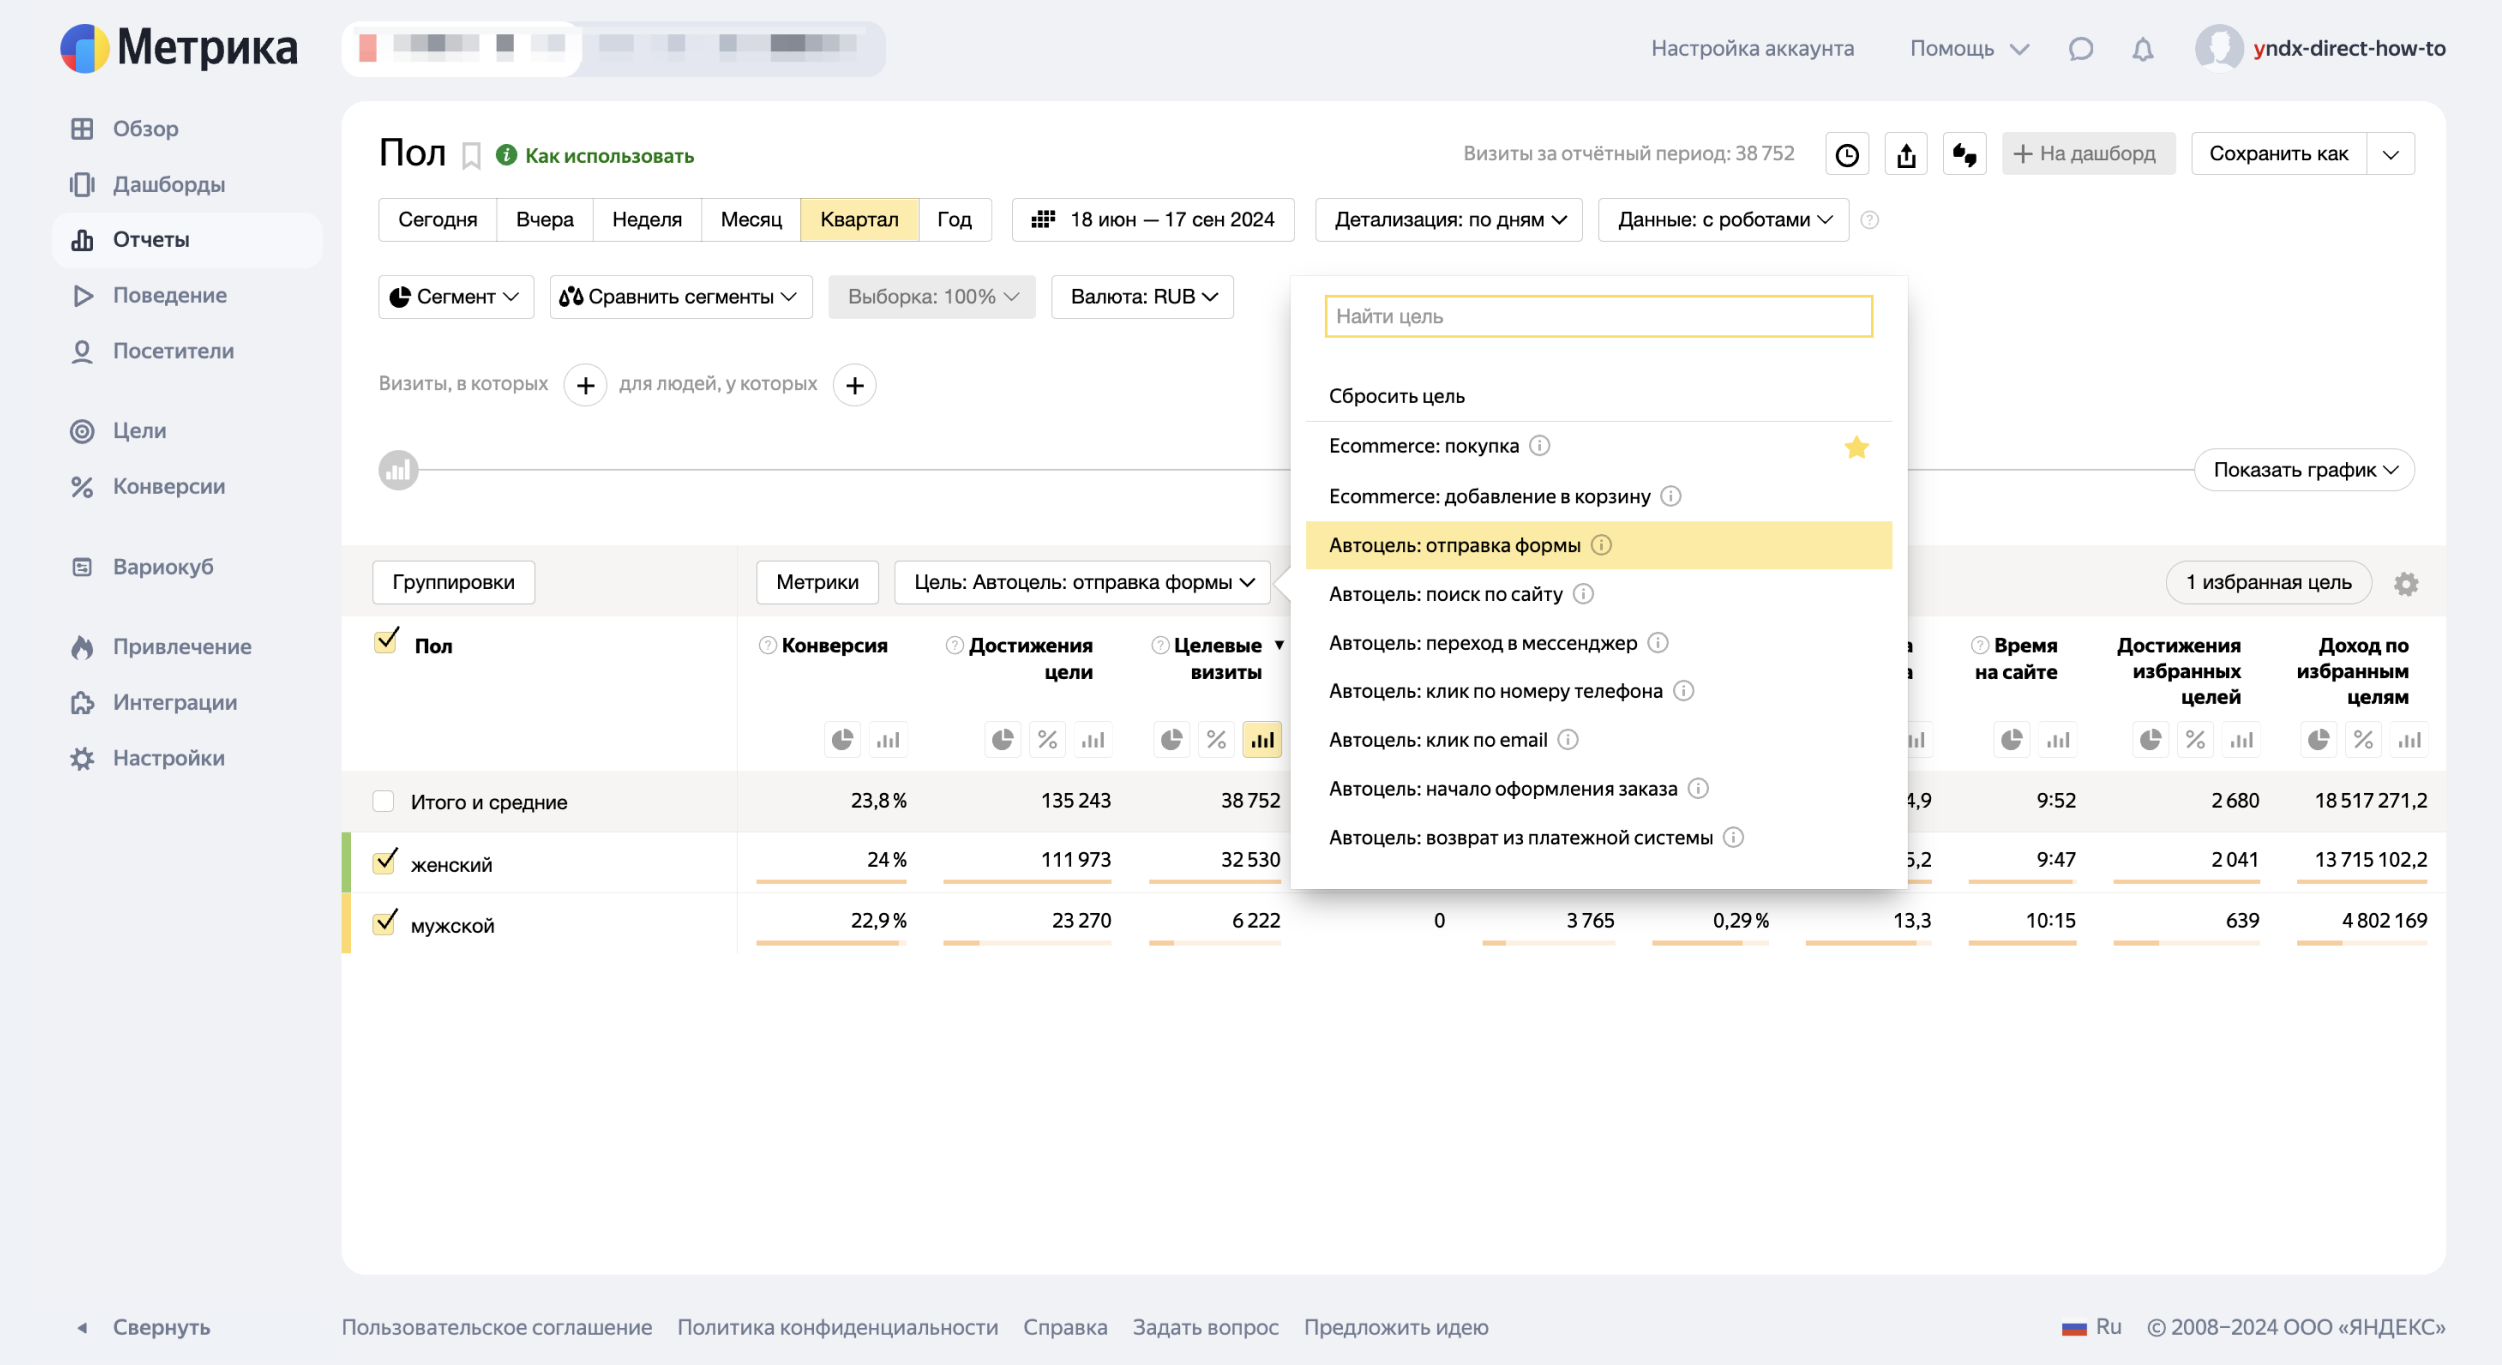The image size is (2502, 1365).
Task: Choose Ecommerce: добавление в корзину
Action: (1598, 496)
